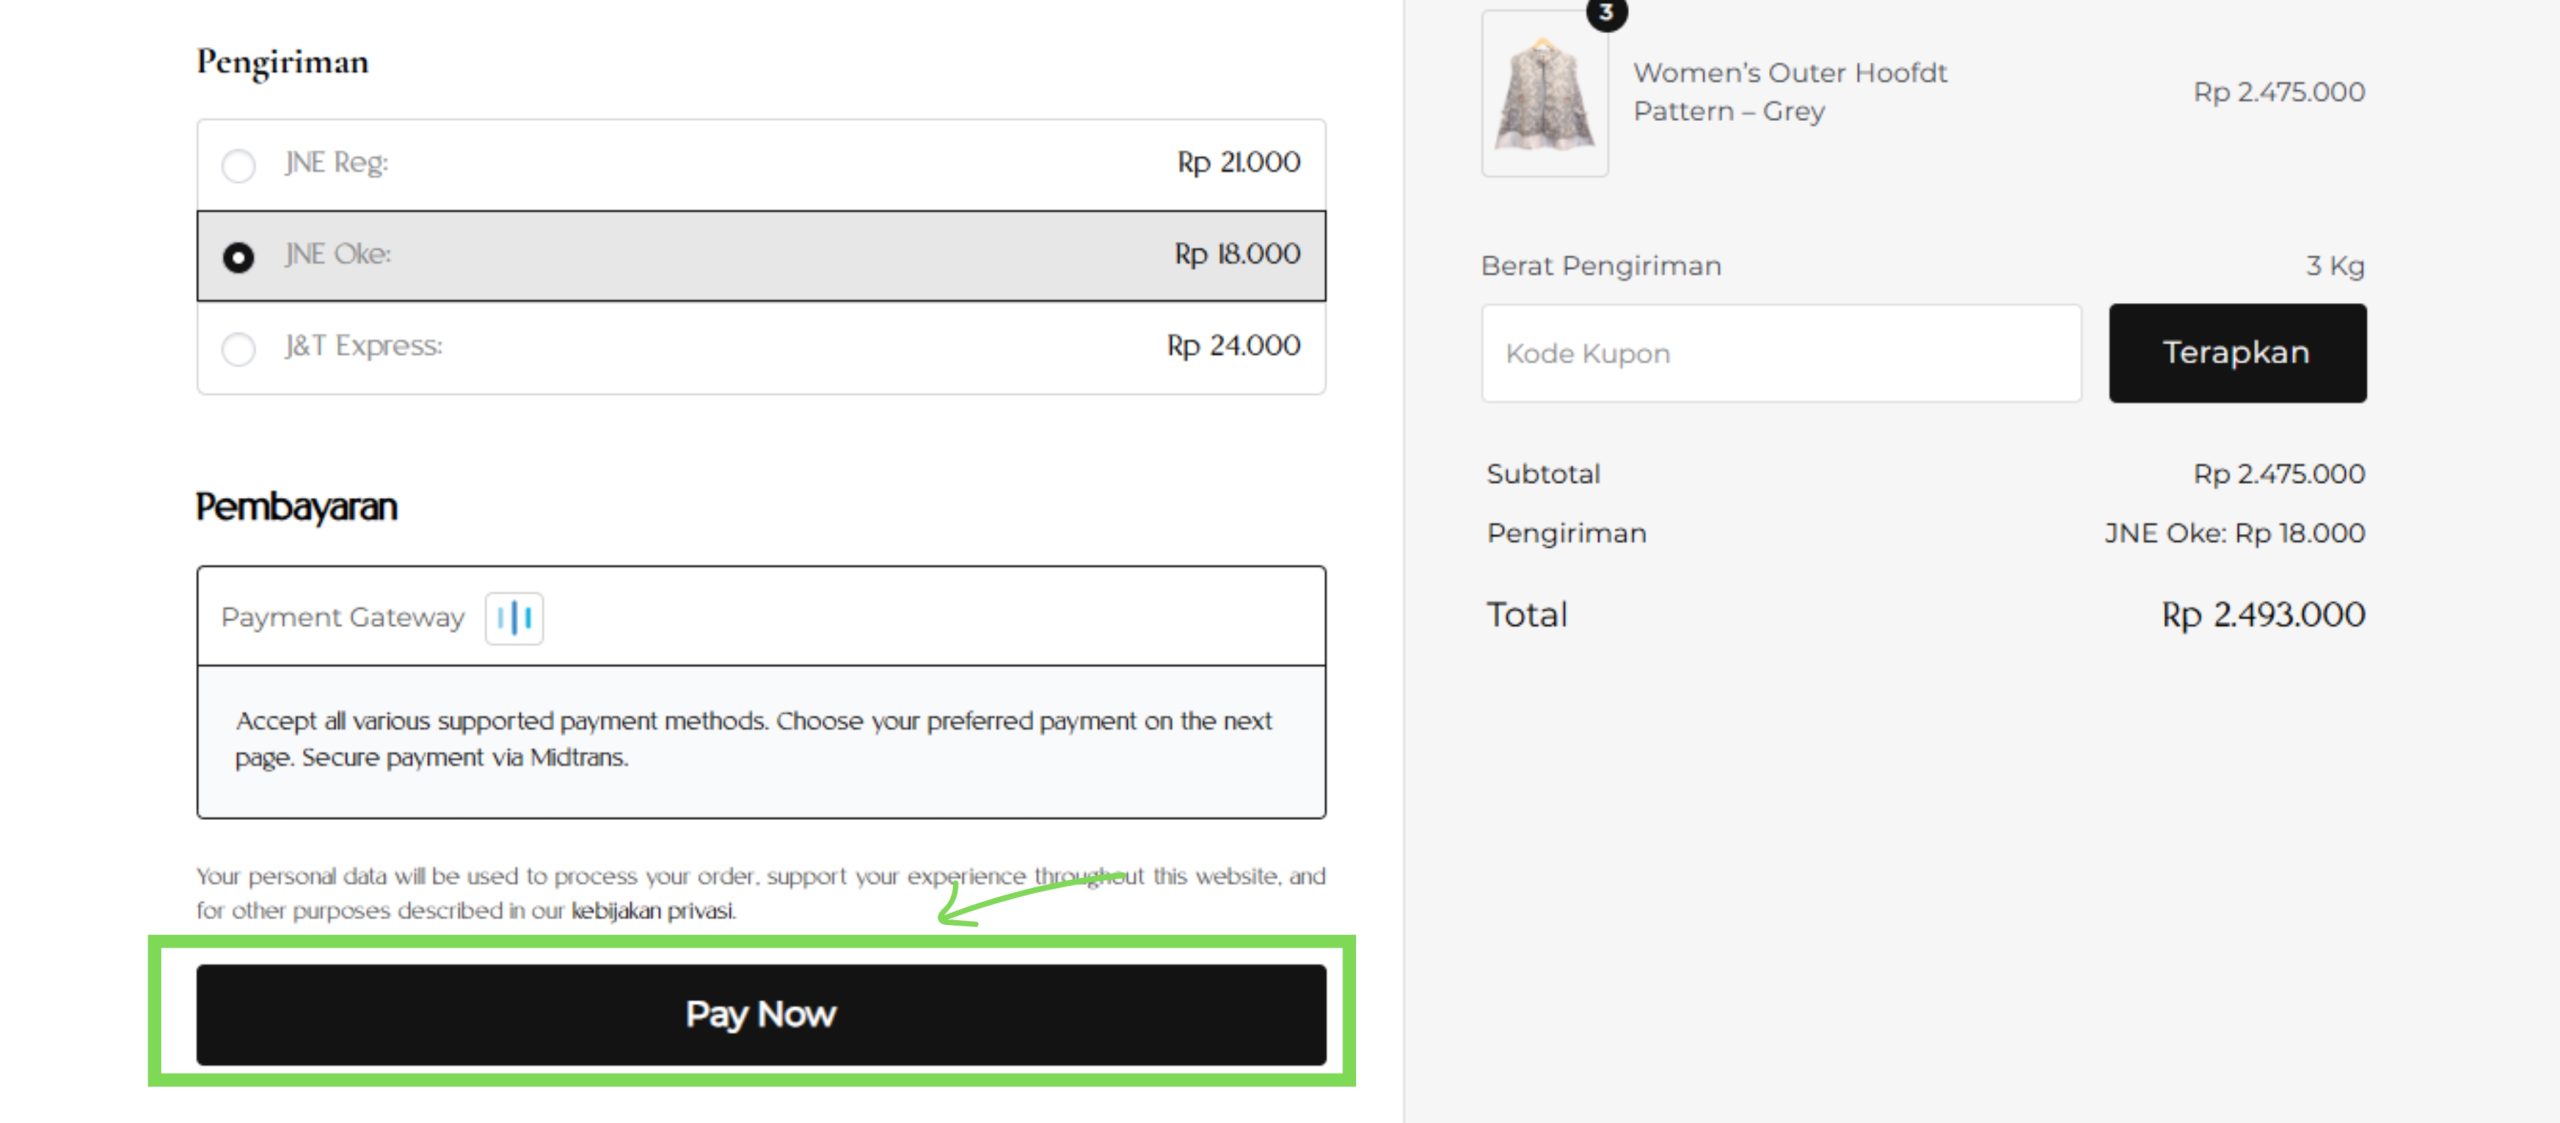
Task: Select the JNE Reg shipping radio button
Action: [x=238, y=165]
